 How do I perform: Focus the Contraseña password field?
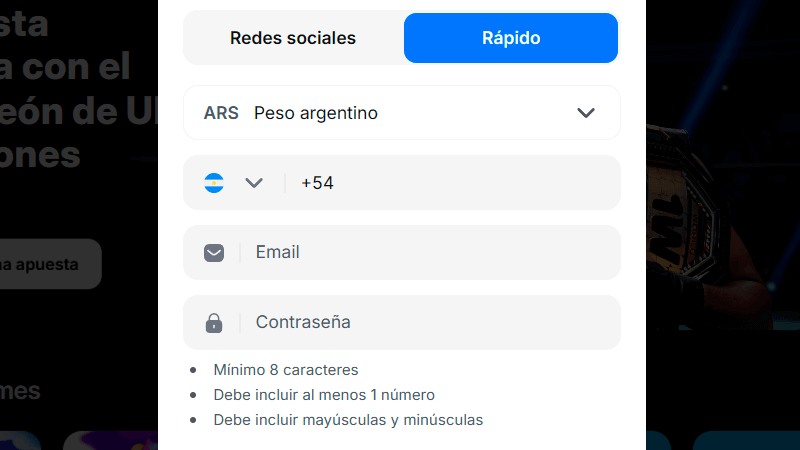(430, 323)
